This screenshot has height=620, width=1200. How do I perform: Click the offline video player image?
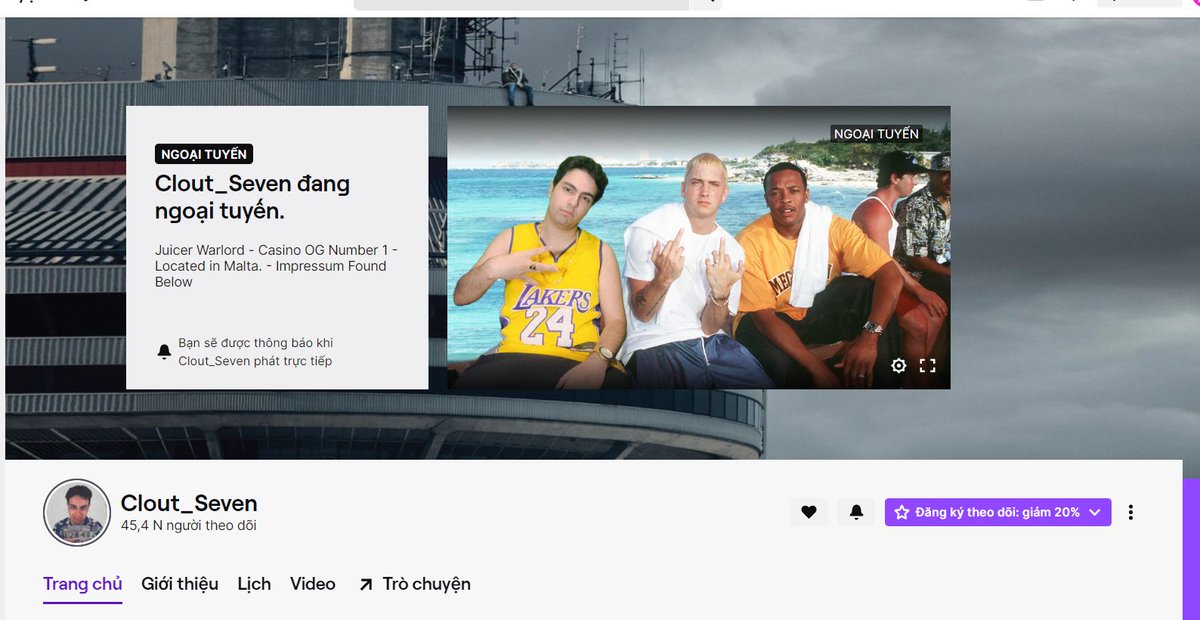(x=698, y=248)
